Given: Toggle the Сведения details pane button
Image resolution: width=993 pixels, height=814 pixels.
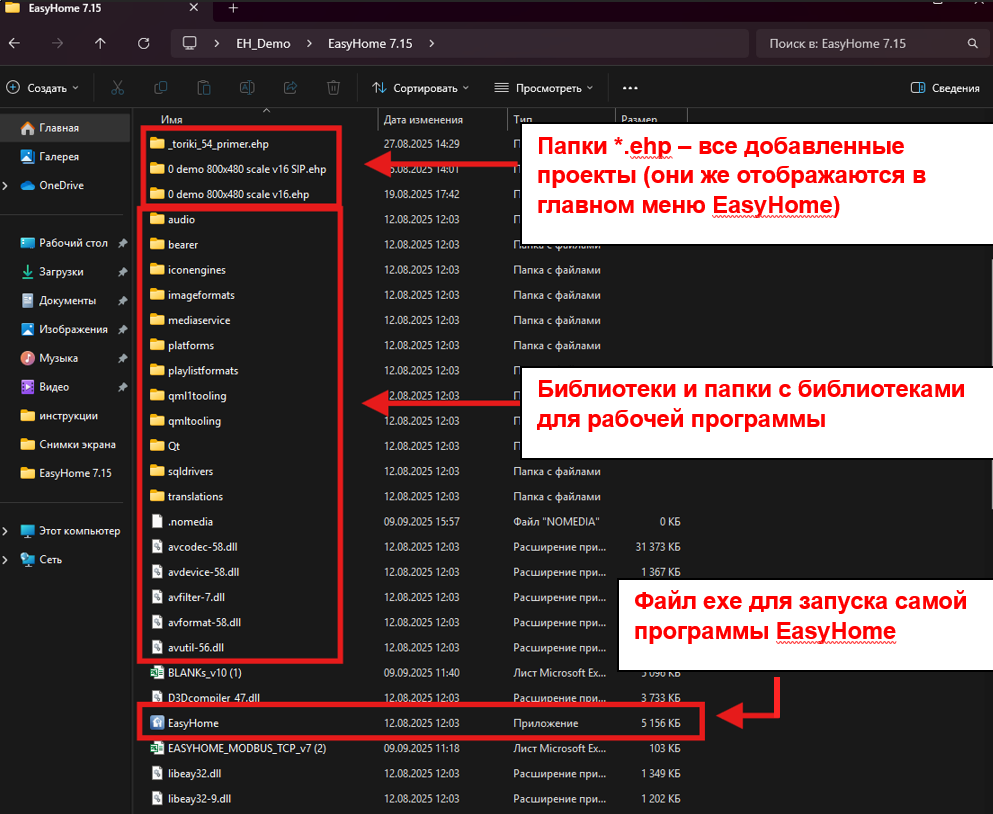Looking at the screenshot, I should 945,88.
